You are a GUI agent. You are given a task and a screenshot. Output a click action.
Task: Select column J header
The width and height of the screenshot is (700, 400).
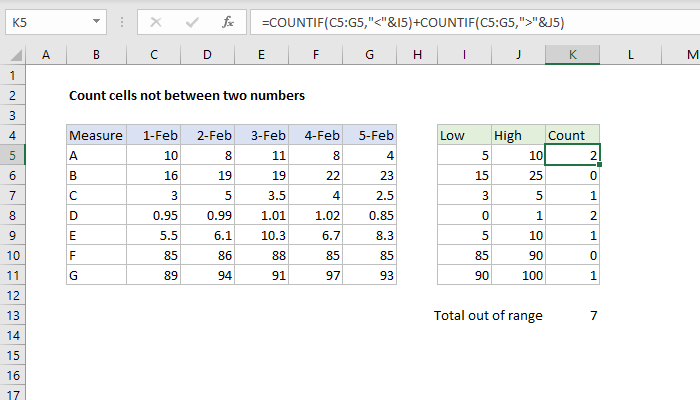tap(518, 55)
